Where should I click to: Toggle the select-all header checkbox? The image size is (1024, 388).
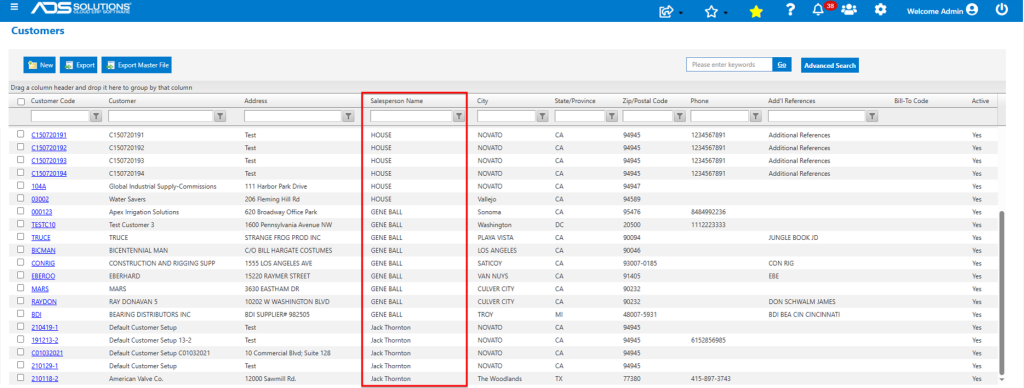tap(21, 102)
